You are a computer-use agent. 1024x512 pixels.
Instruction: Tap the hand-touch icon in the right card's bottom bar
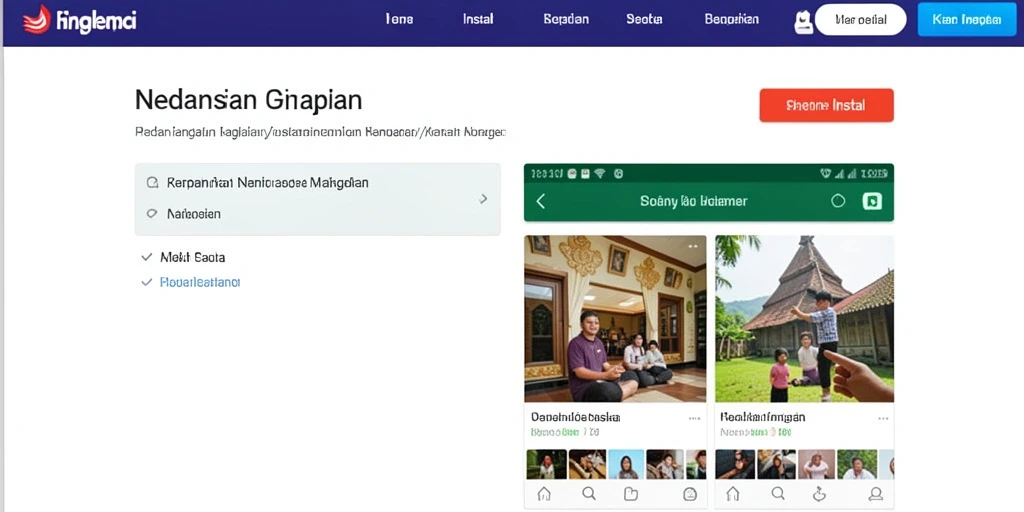[x=819, y=494]
